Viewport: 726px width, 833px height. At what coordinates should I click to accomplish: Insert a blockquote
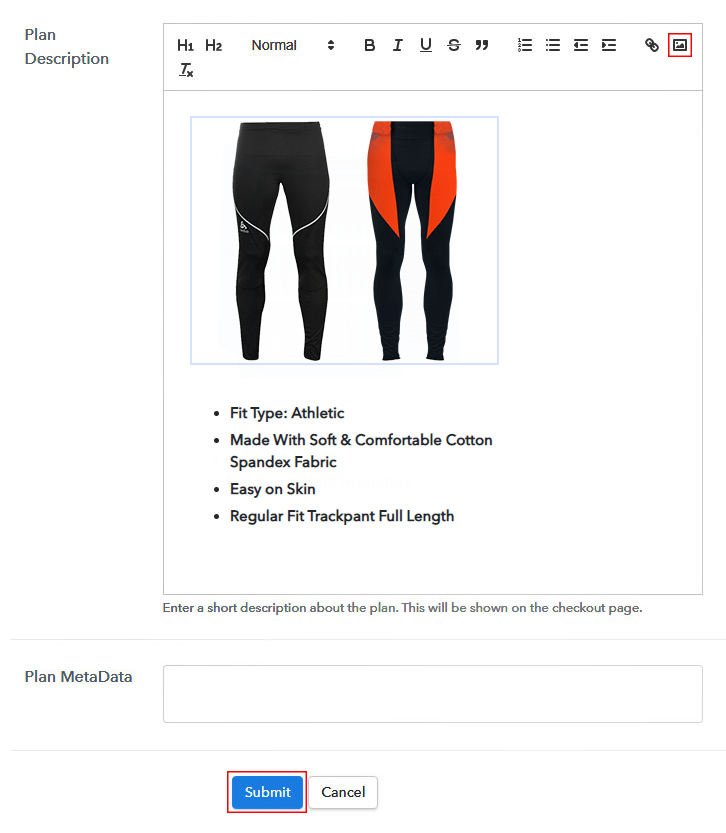point(482,46)
